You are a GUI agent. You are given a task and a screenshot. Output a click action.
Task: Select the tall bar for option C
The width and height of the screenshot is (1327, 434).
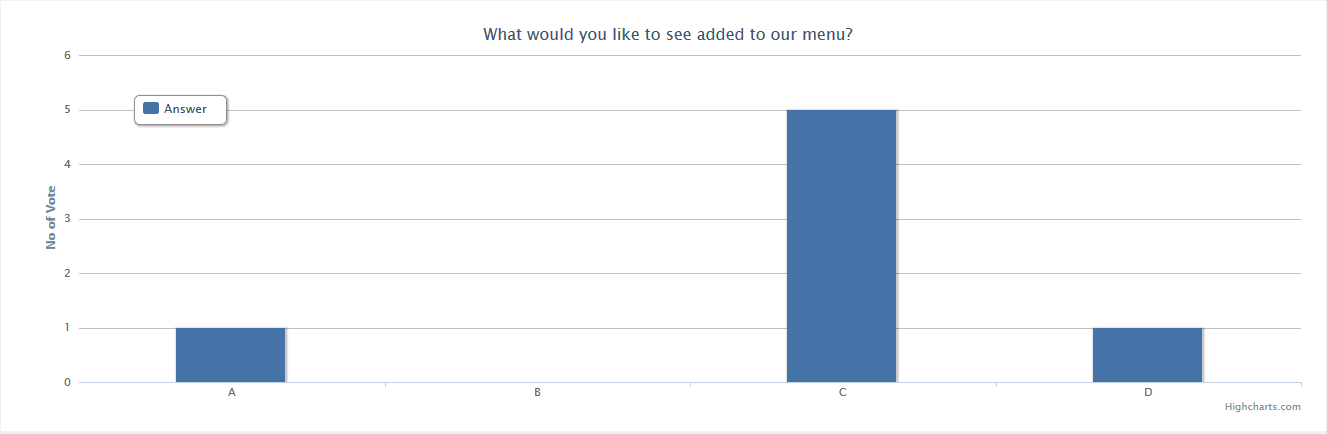[842, 246]
